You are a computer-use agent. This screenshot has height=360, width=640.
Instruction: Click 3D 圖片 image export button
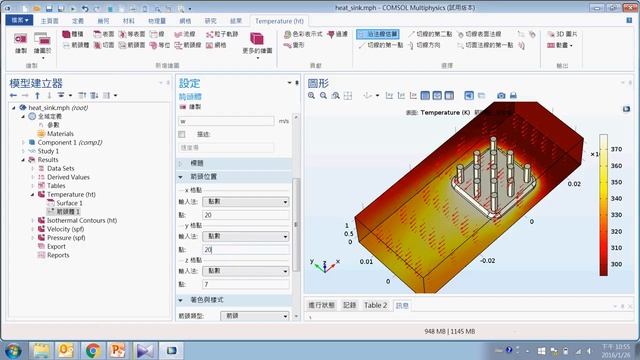pyautogui.click(x=562, y=34)
